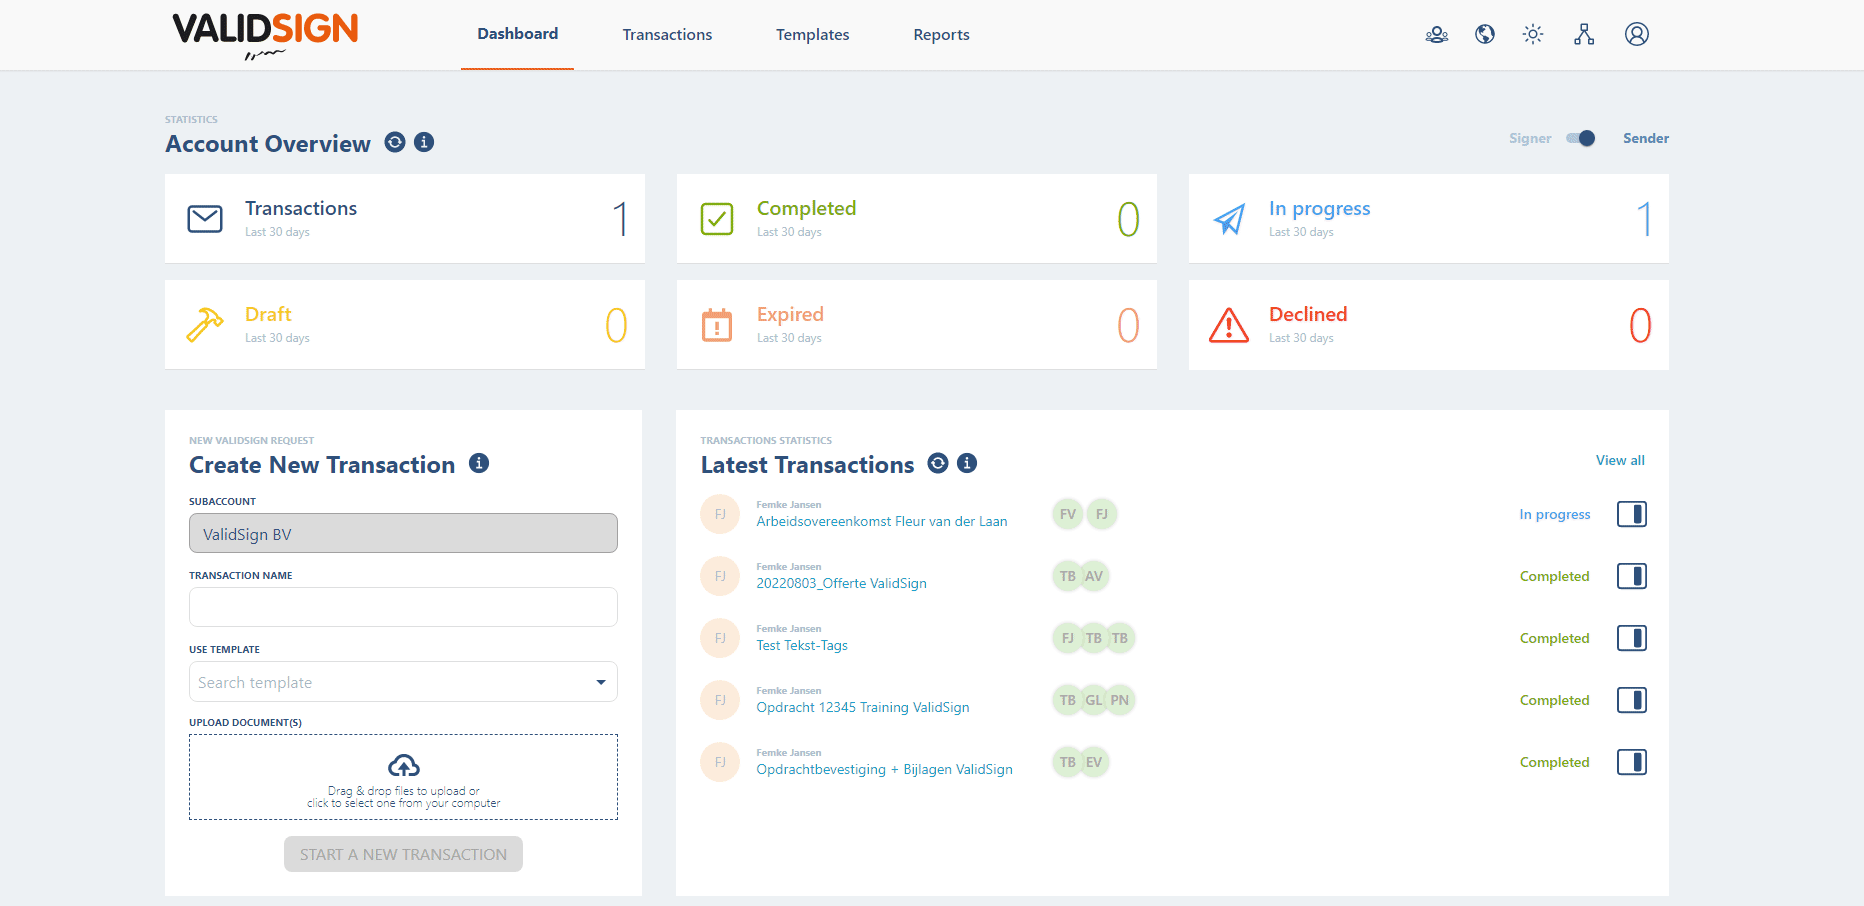Show Create New Transaction info icon
Viewport: 1864px width, 906px height.
479,463
